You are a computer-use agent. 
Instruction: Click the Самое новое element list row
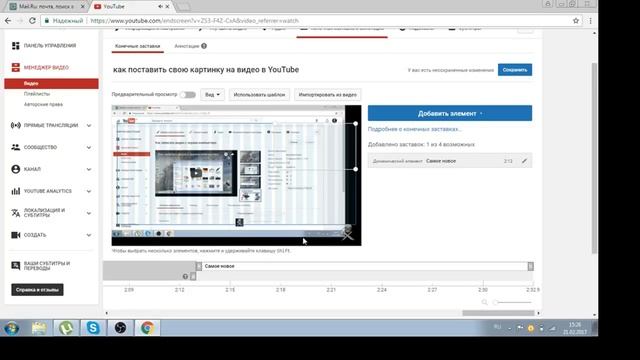click(x=450, y=161)
